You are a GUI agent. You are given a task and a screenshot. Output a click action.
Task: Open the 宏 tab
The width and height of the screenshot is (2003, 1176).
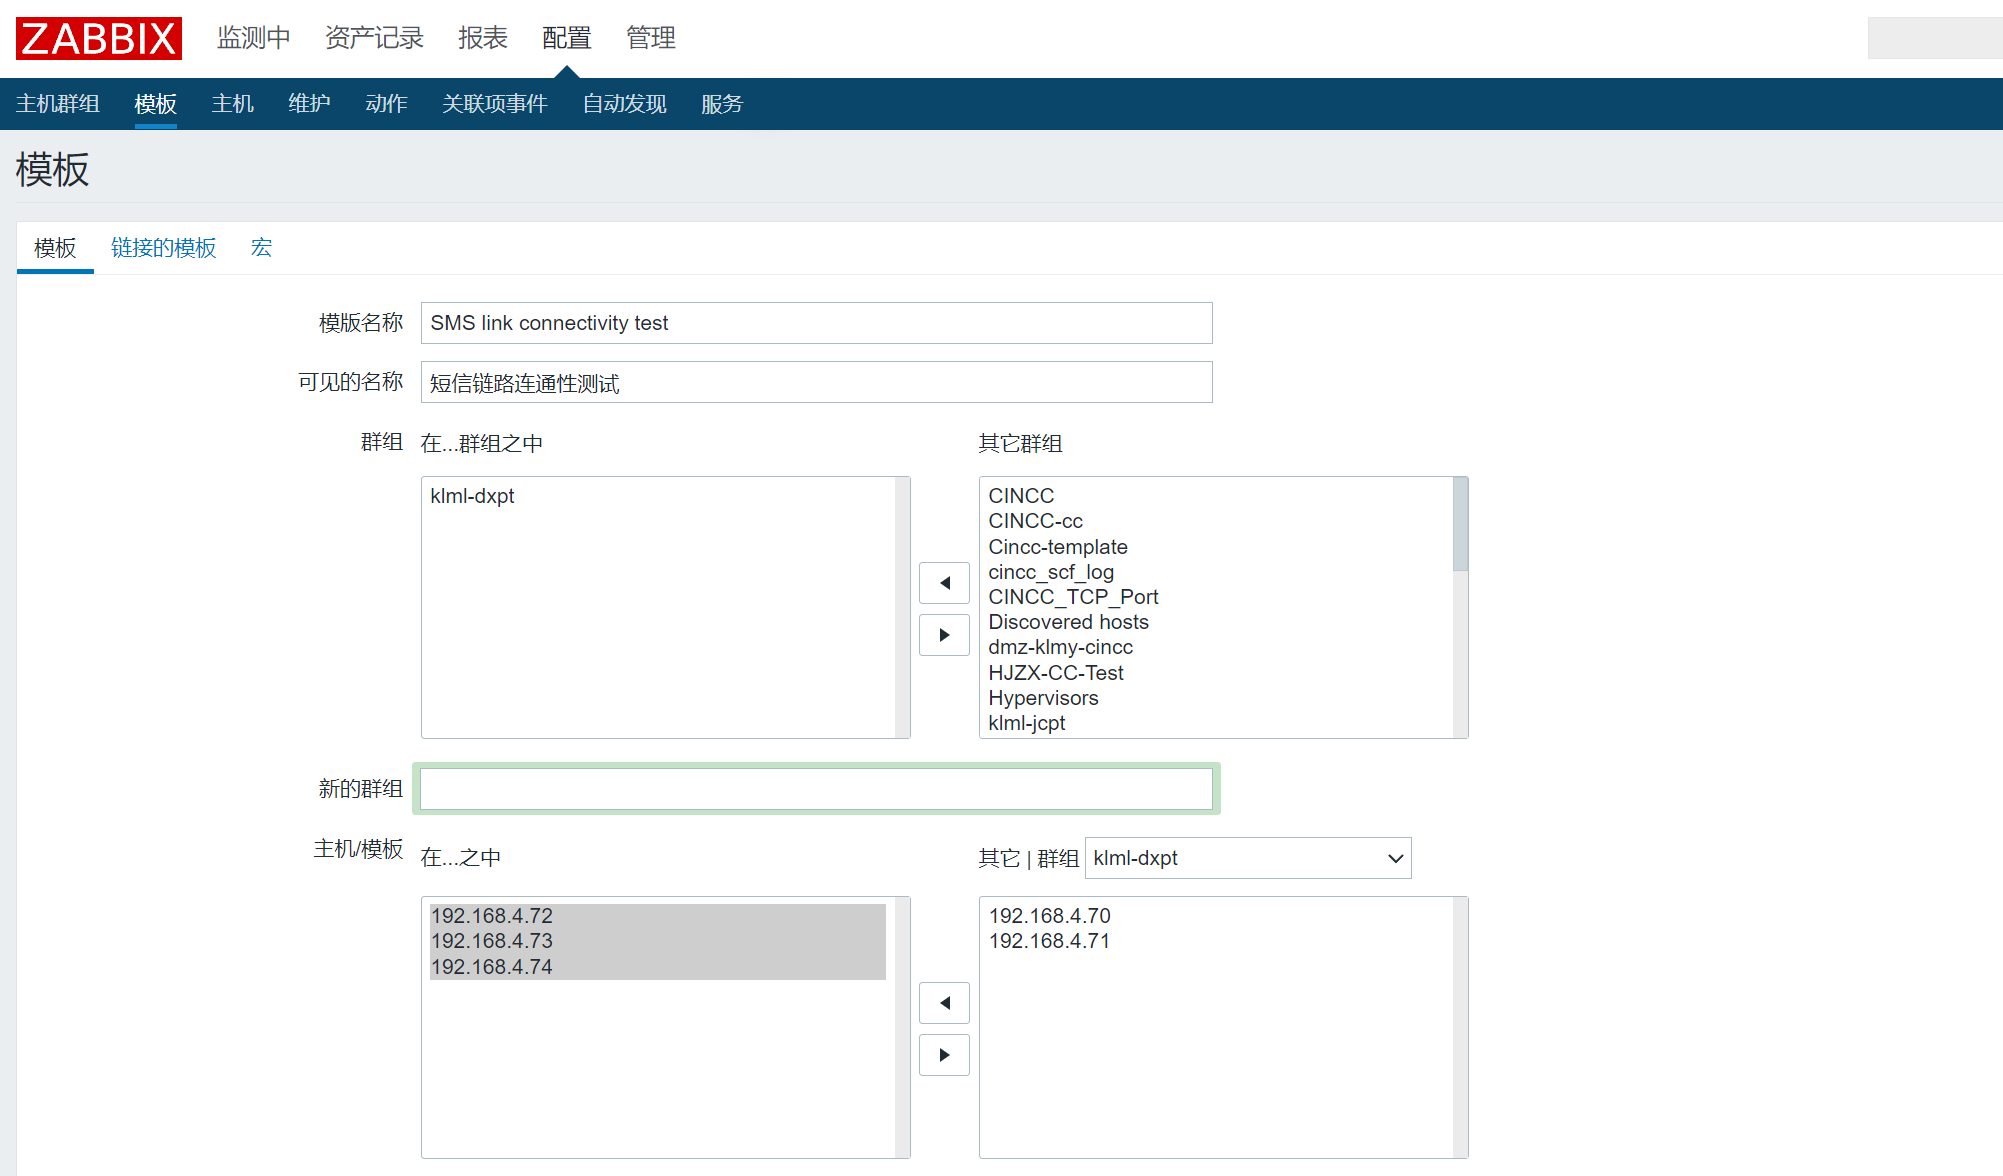tap(261, 248)
